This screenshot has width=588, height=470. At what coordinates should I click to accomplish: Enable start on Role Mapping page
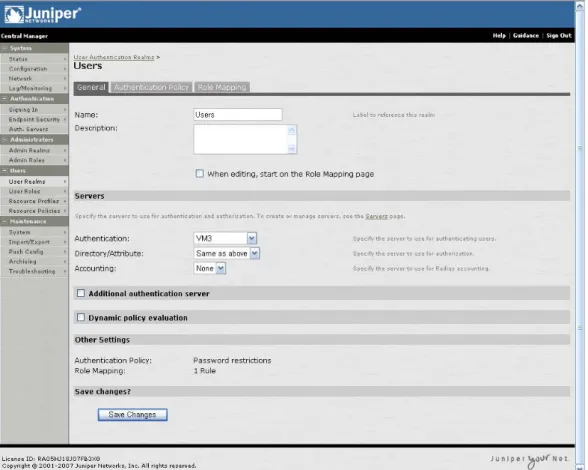tap(200, 173)
